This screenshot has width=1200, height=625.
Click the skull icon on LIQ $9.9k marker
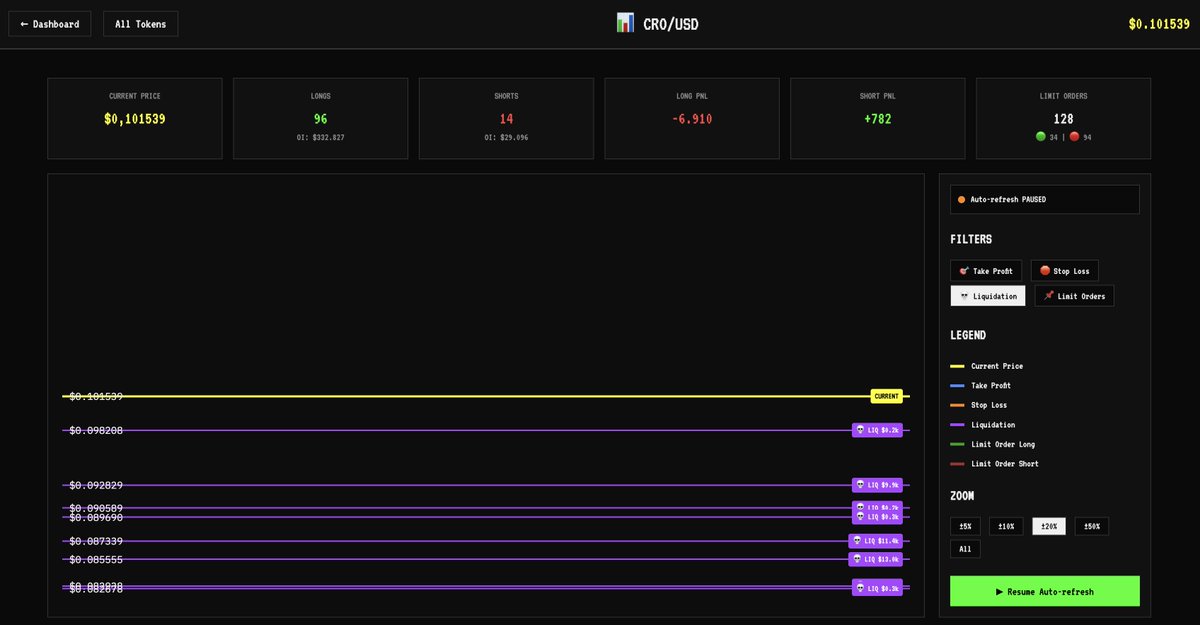[x=860, y=485]
